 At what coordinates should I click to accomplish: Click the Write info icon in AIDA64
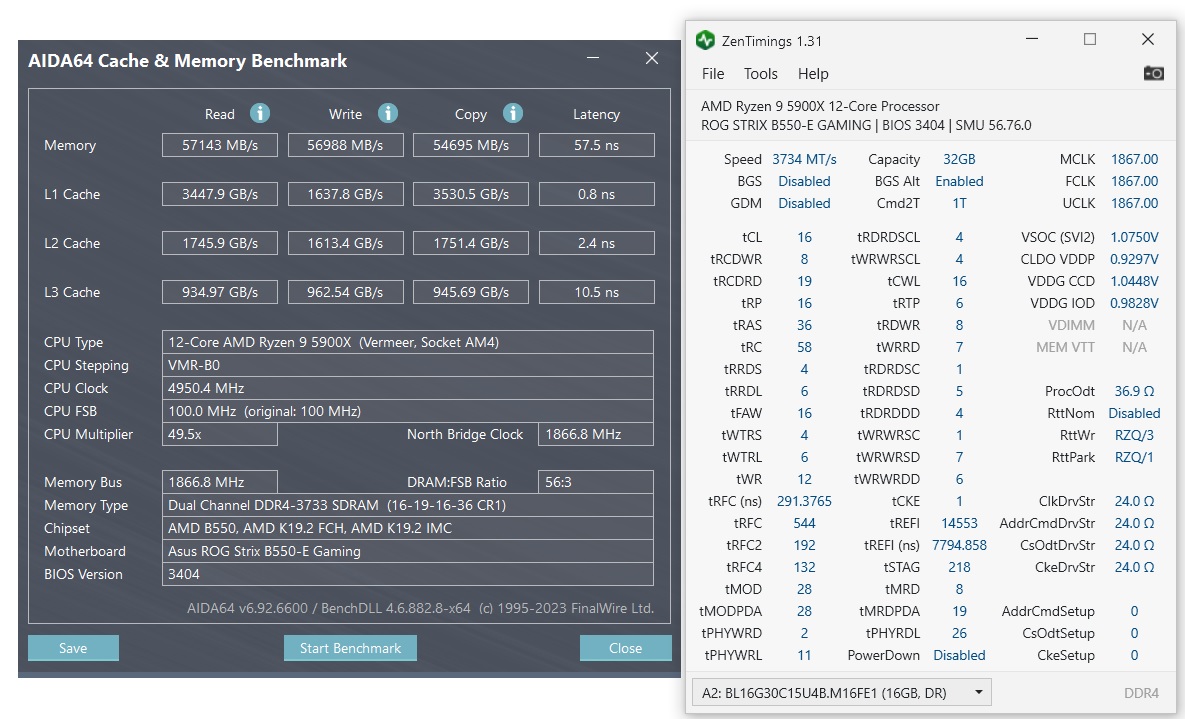tap(388, 113)
